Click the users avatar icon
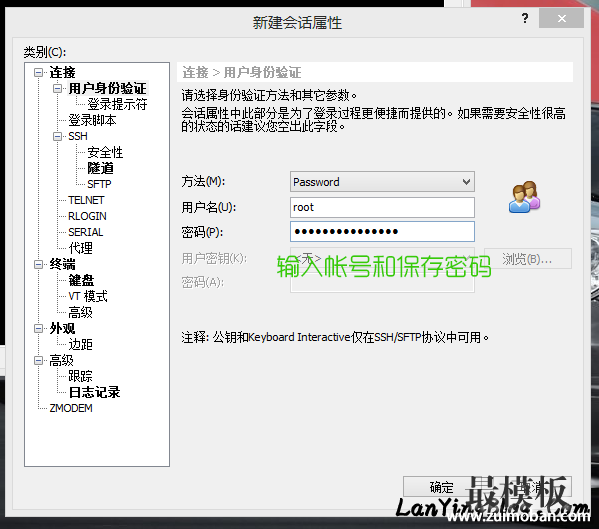The image size is (599, 529). tap(524, 197)
